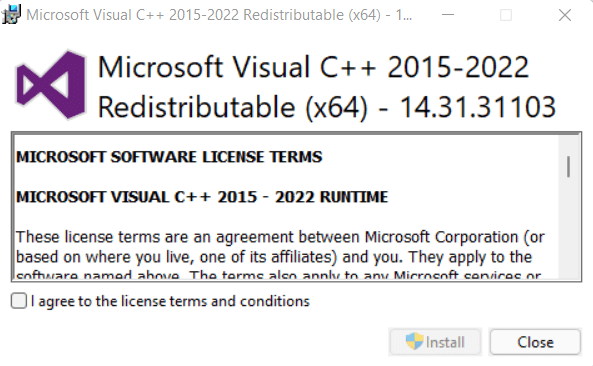Click the 'These license terms are an agreement' paragraph

pyautogui.click(x=280, y=253)
